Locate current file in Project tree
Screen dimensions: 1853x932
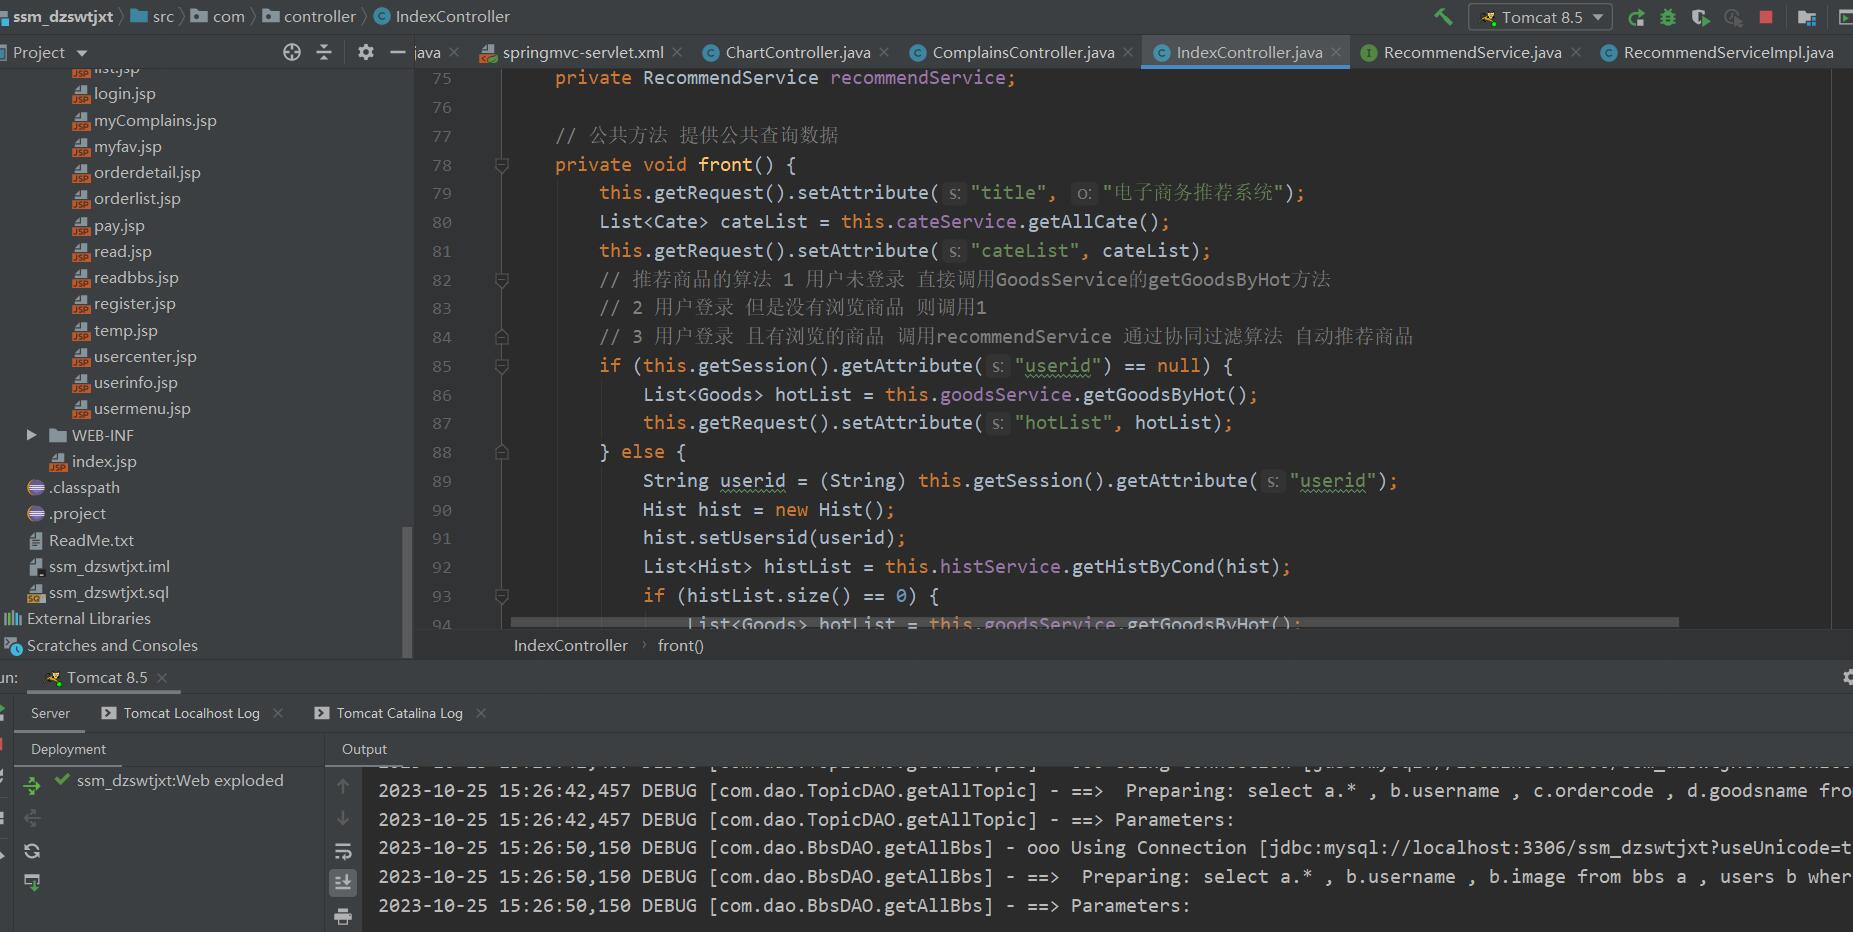click(x=292, y=52)
